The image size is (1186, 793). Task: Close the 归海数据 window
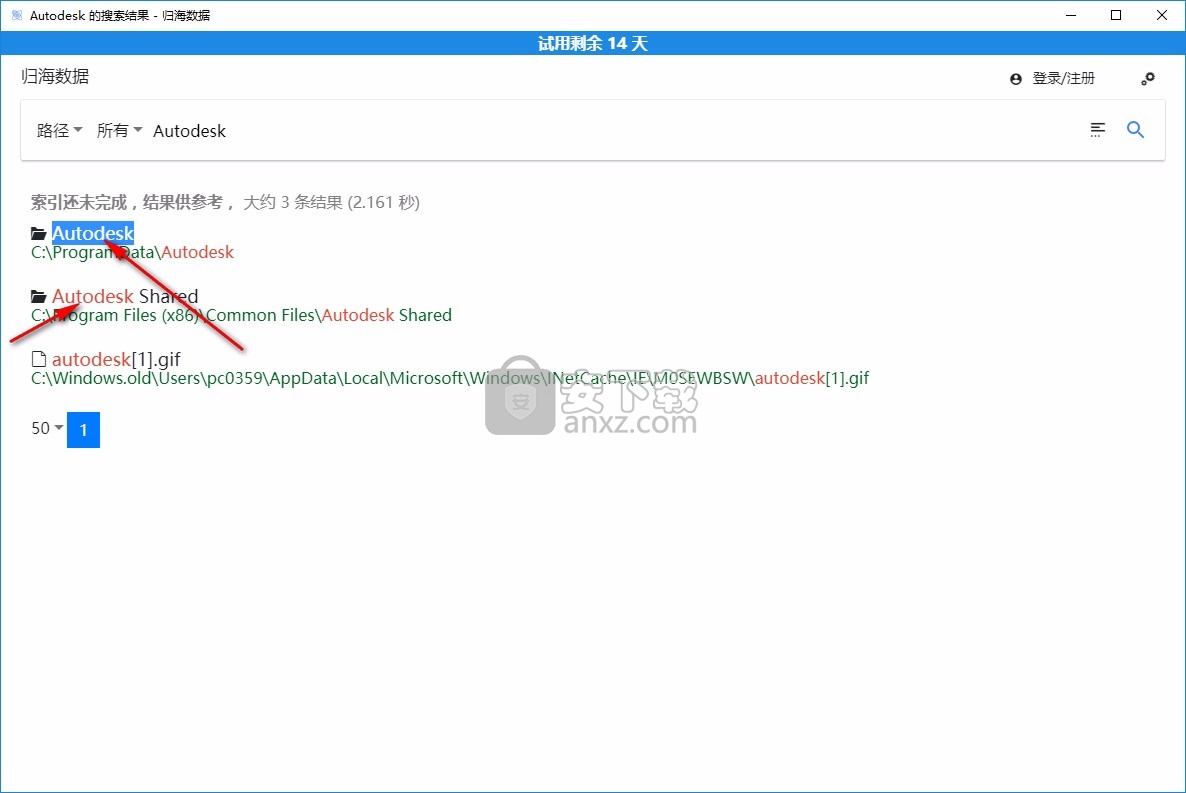click(x=1162, y=15)
